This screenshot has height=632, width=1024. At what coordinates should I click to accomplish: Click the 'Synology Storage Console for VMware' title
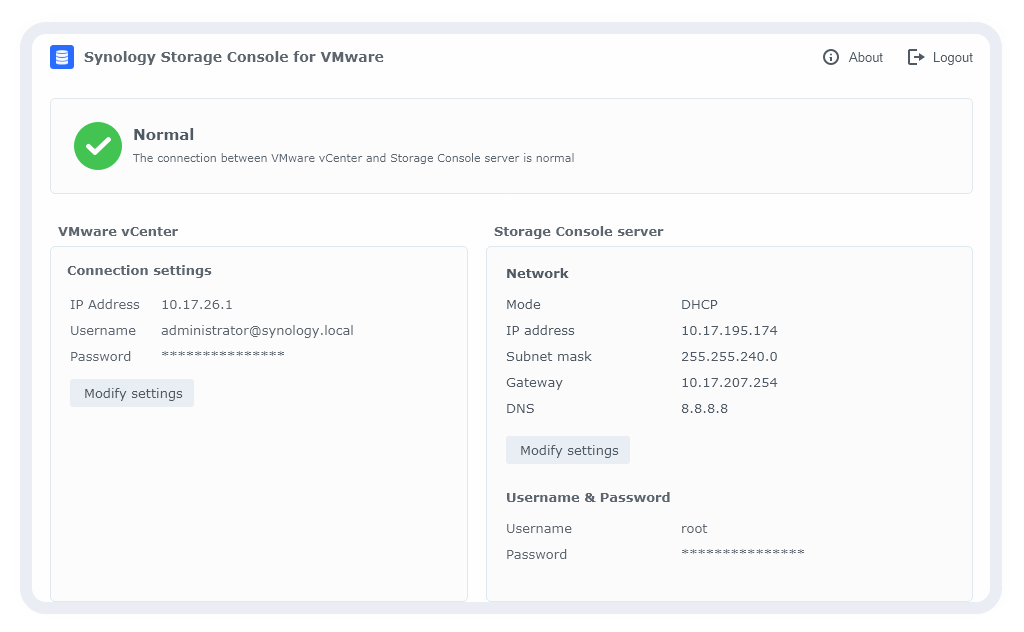click(x=234, y=57)
